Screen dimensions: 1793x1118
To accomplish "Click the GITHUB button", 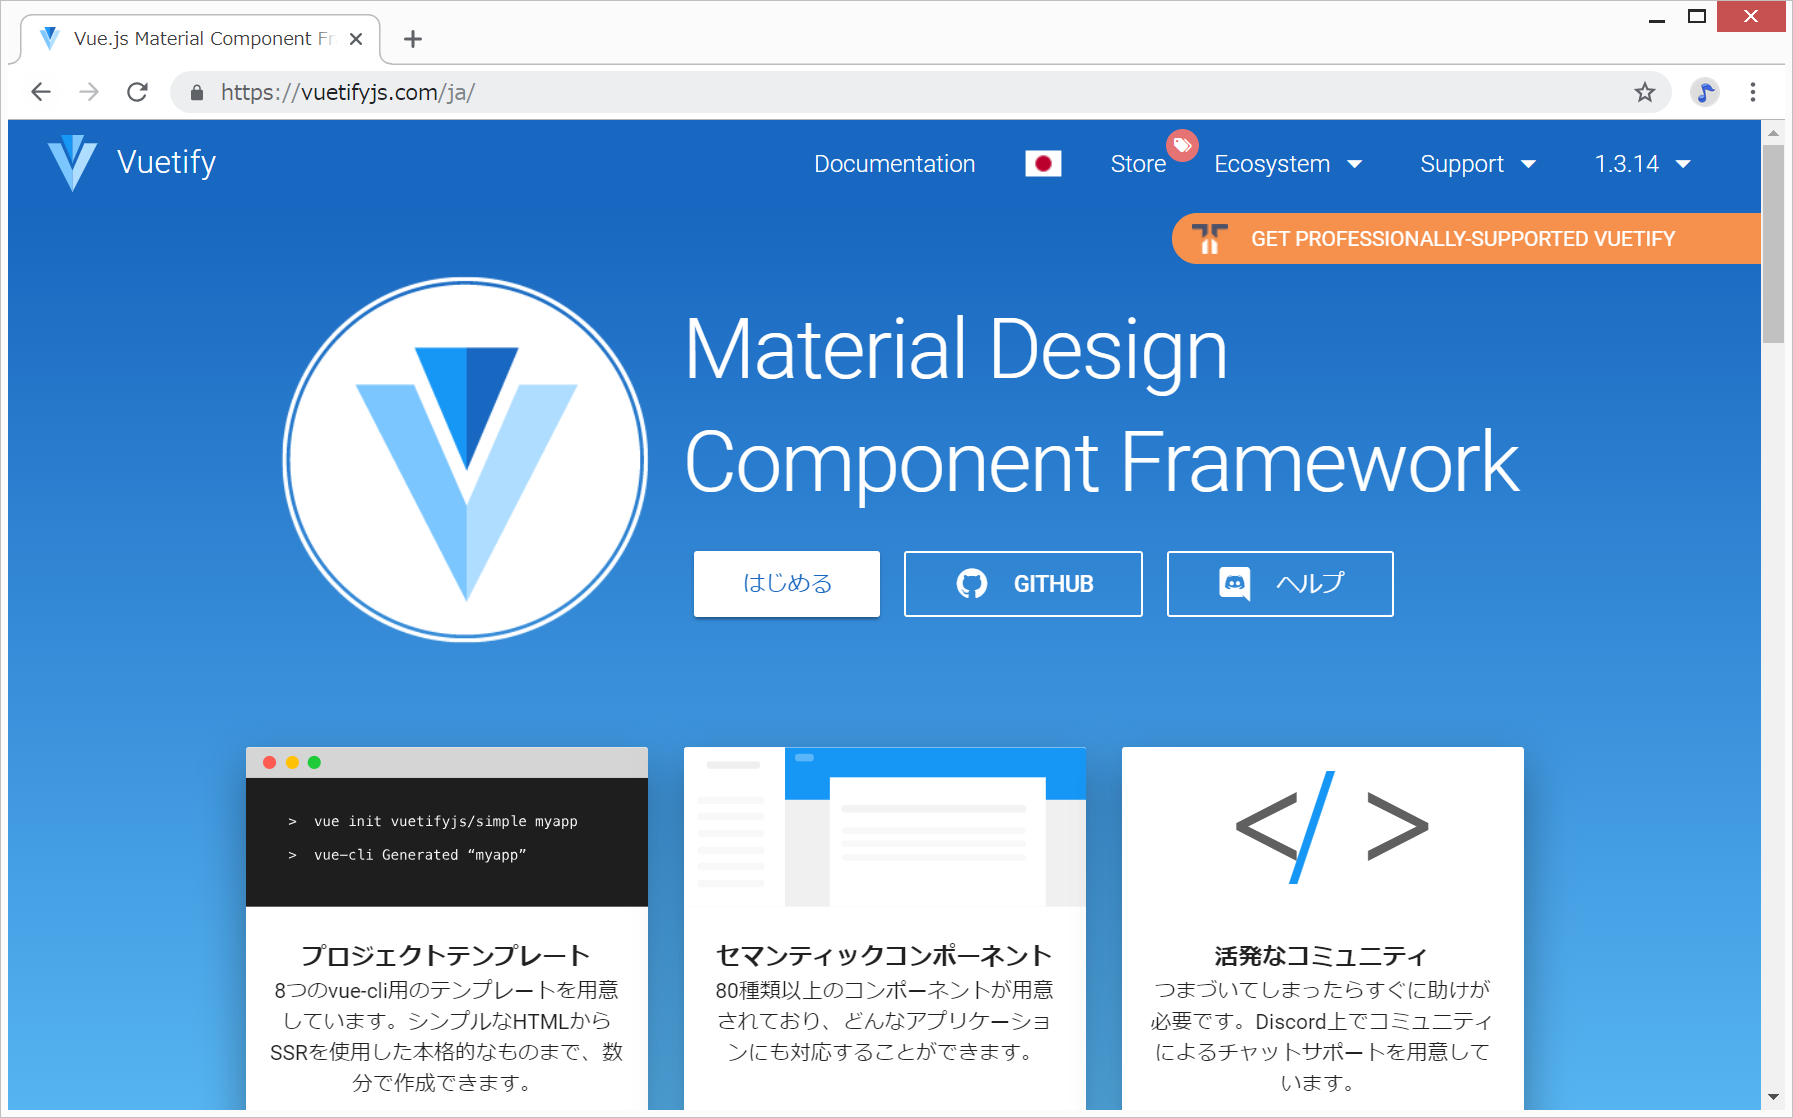I will (1023, 584).
